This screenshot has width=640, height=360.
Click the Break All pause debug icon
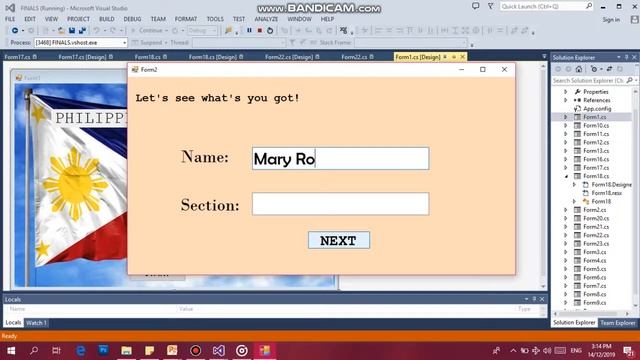tap(249, 31)
